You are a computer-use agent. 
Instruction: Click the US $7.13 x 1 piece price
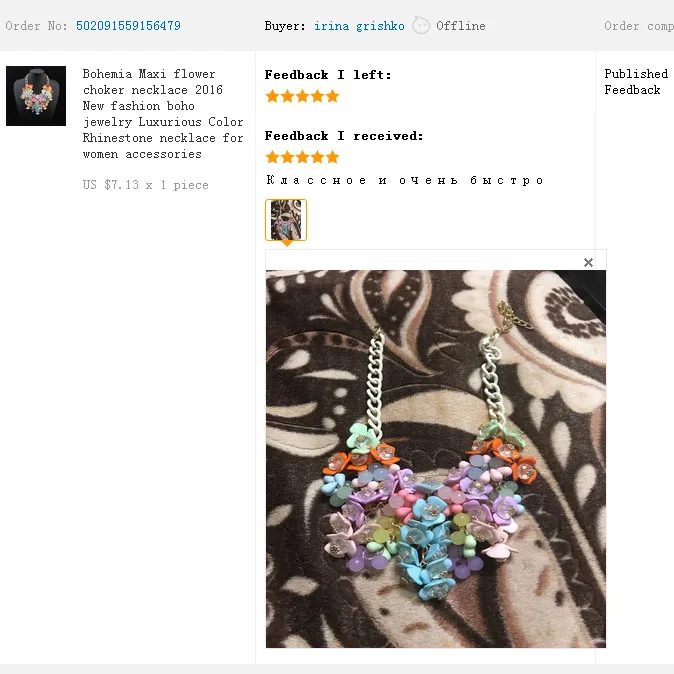point(146,185)
